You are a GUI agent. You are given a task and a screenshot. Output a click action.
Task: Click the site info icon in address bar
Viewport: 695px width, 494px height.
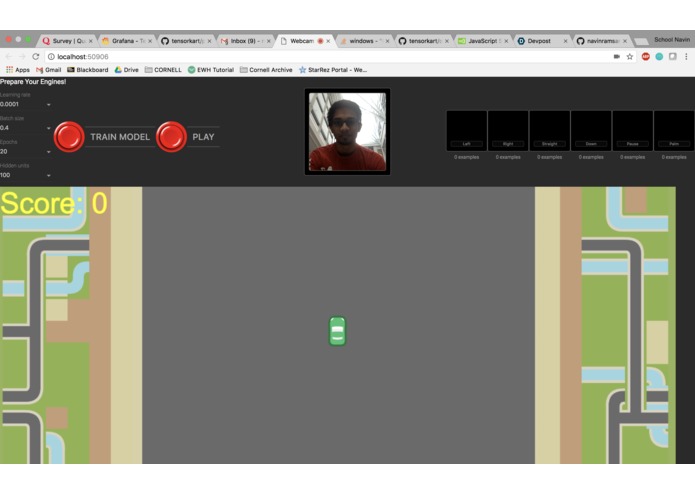point(51,57)
